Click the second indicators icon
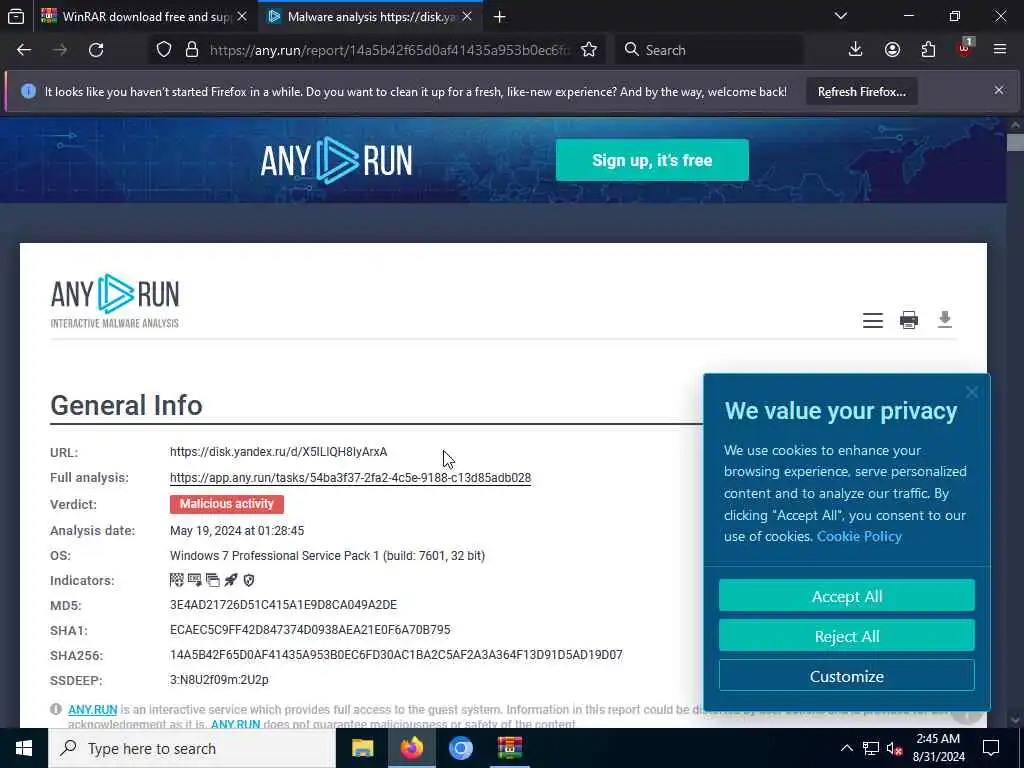 pyautogui.click(x=195, y=580)
